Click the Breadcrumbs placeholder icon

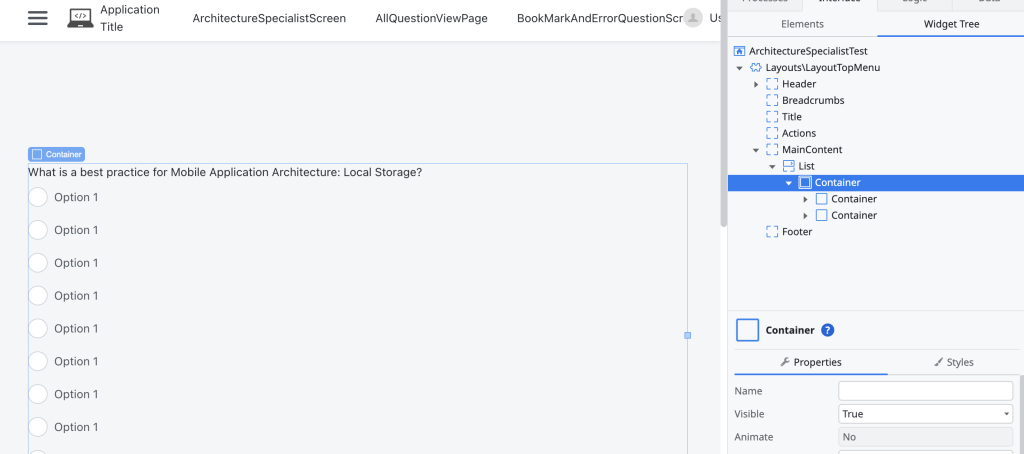772,100
